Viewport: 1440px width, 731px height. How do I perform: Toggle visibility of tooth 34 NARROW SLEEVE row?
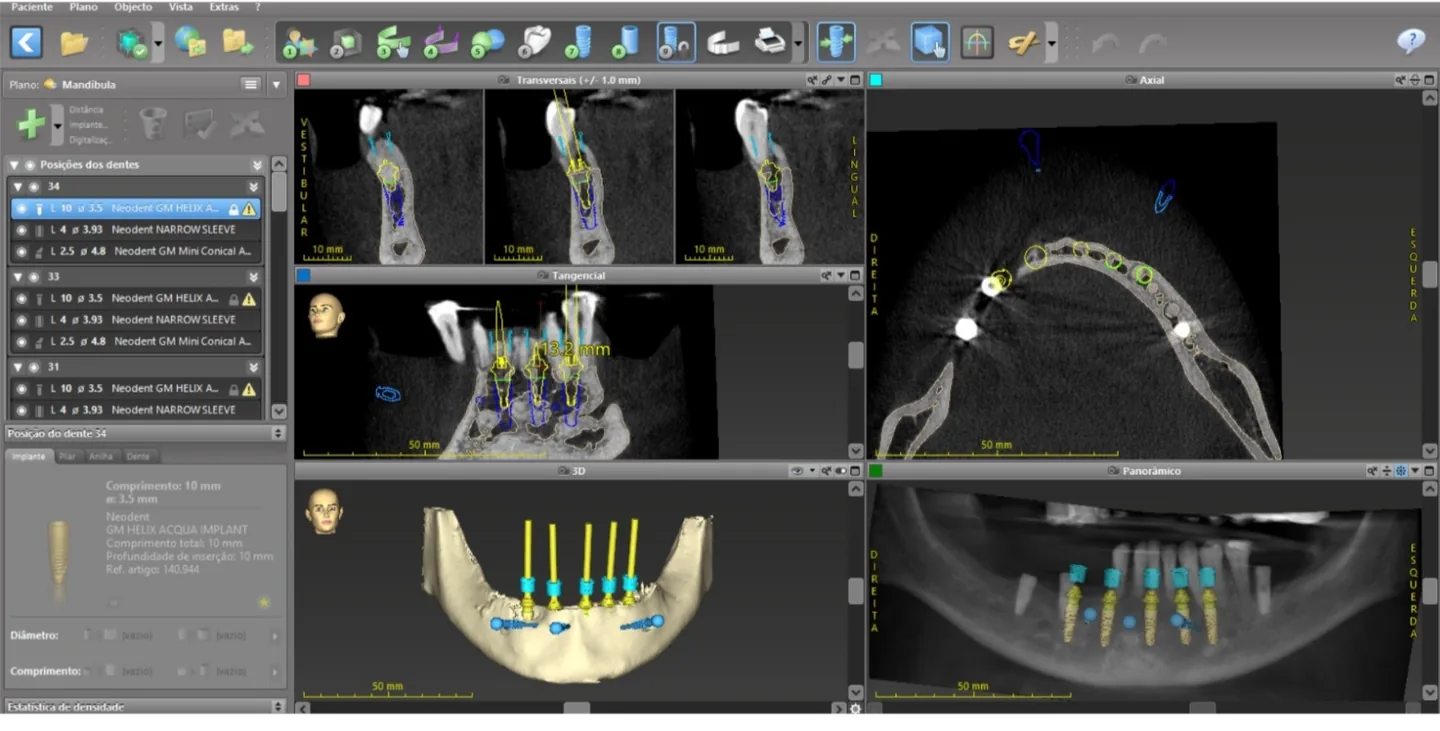(x=22, y=230)
